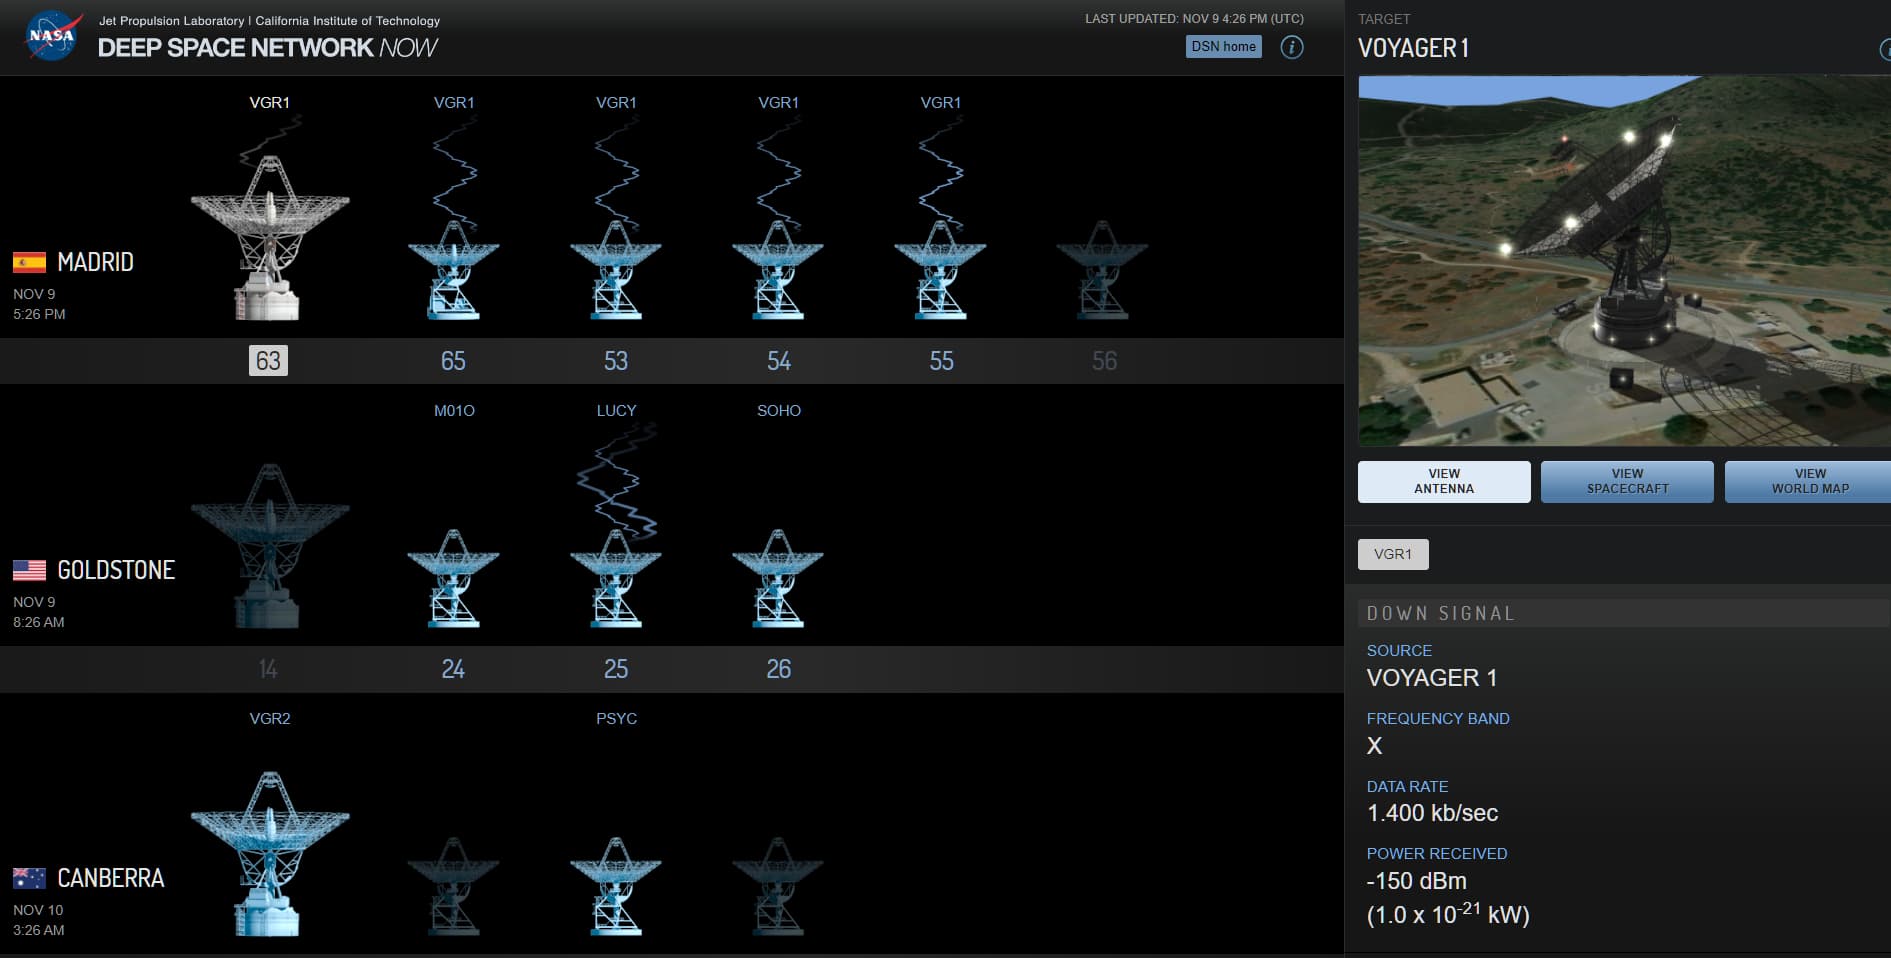
Task: Select the dimmed Goldstone antenna 14
Action: [269, 547]
